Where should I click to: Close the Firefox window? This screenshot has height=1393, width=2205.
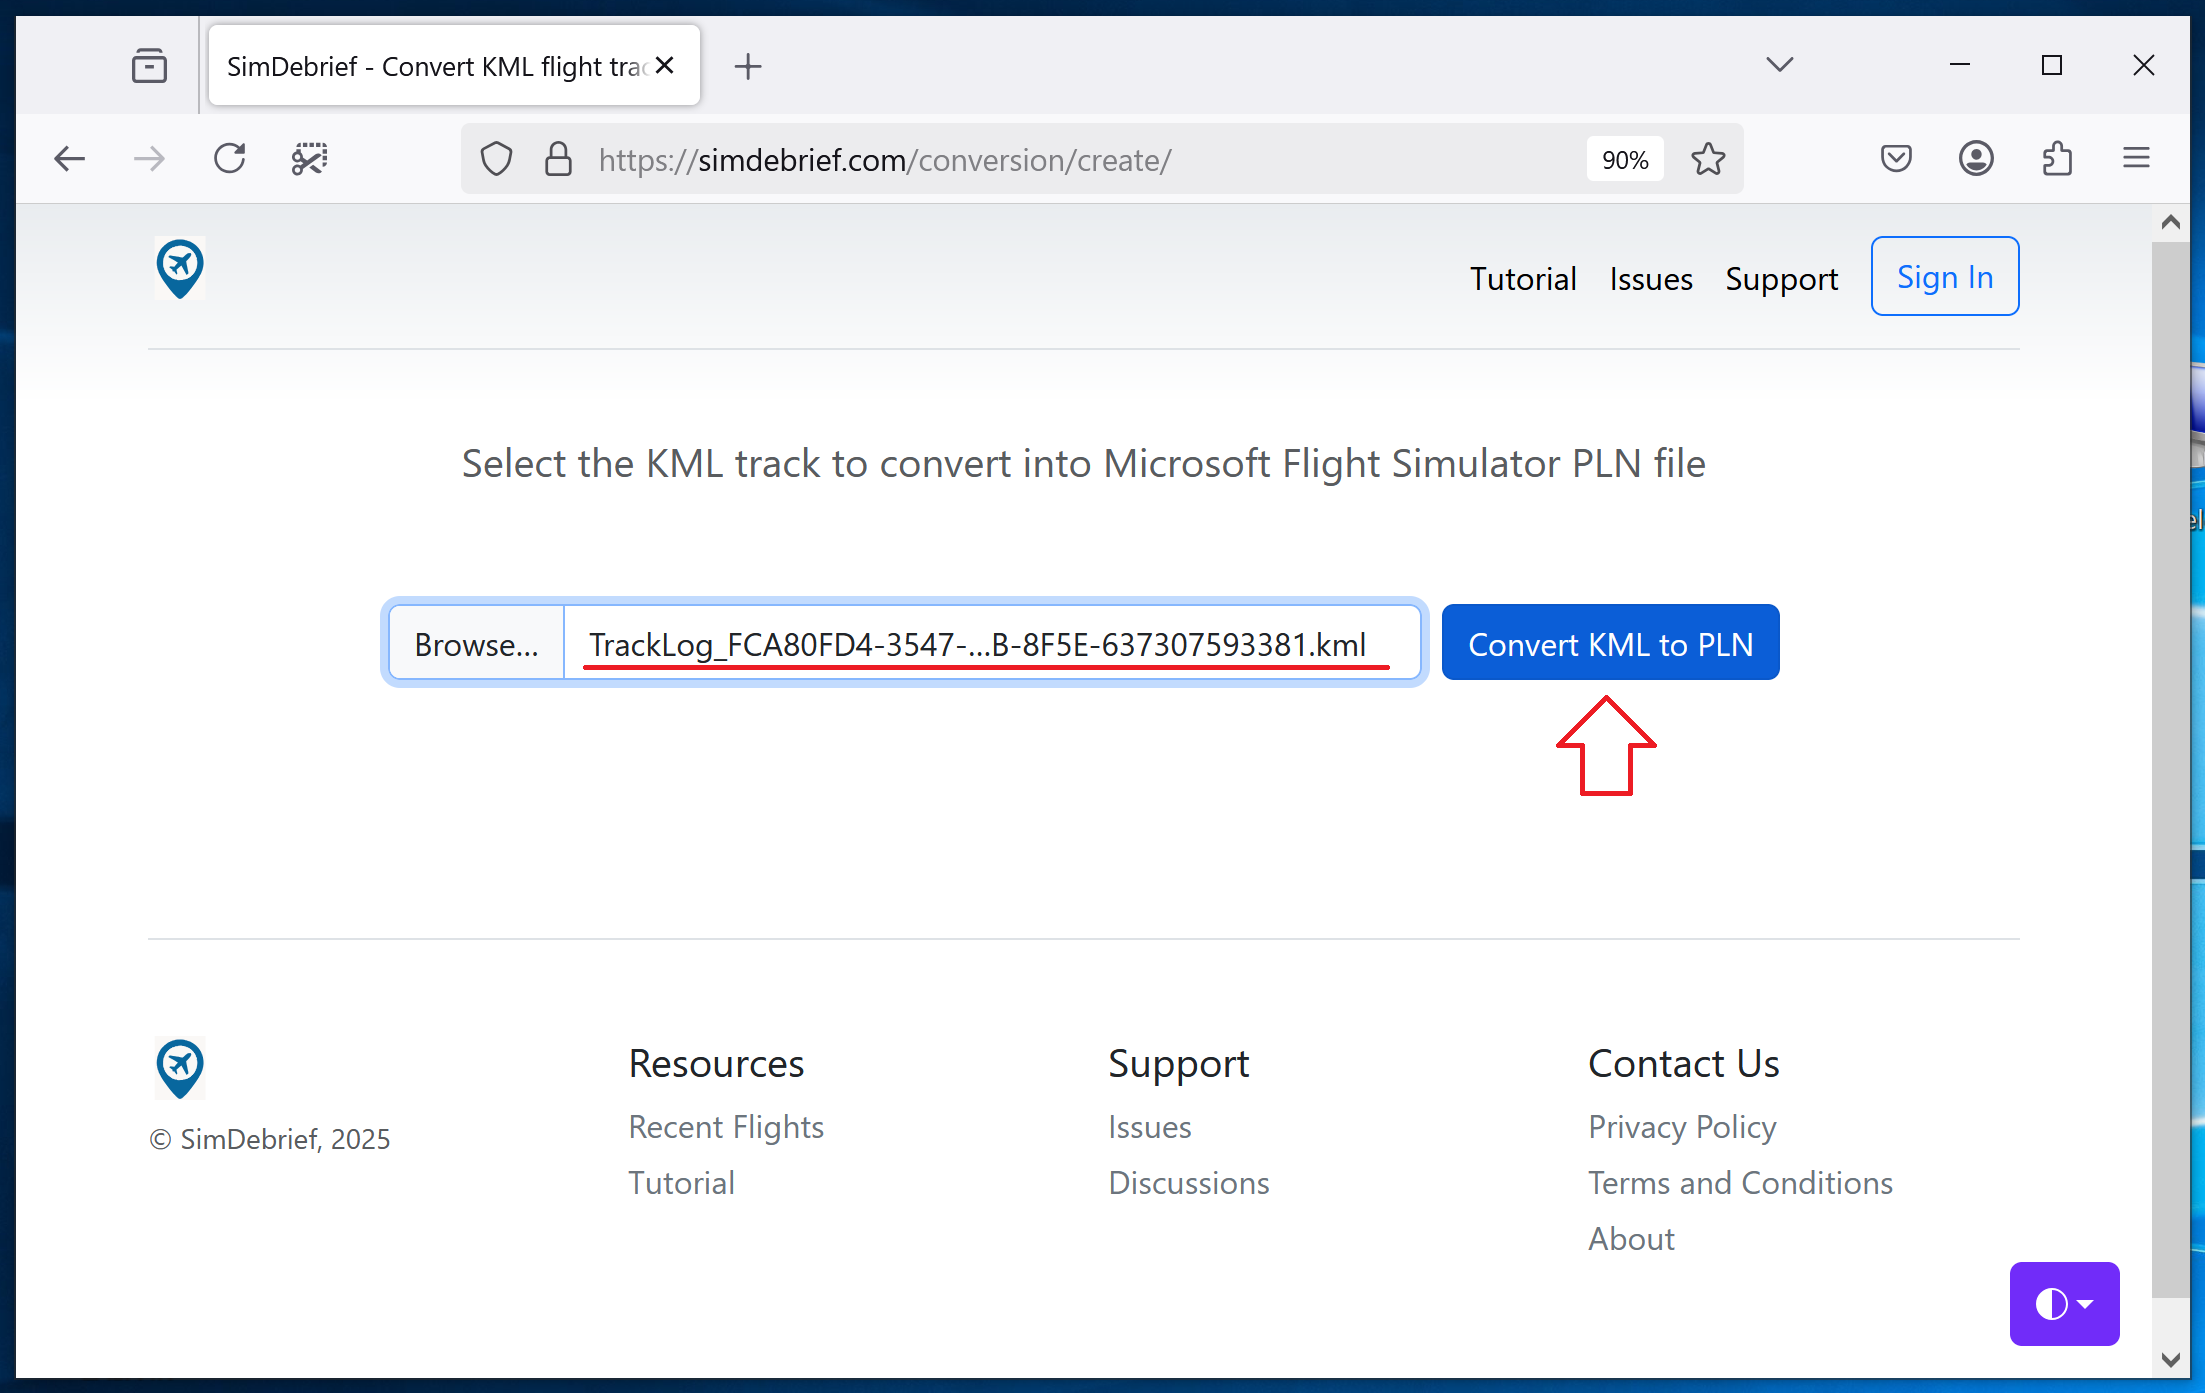(2143, 65)
